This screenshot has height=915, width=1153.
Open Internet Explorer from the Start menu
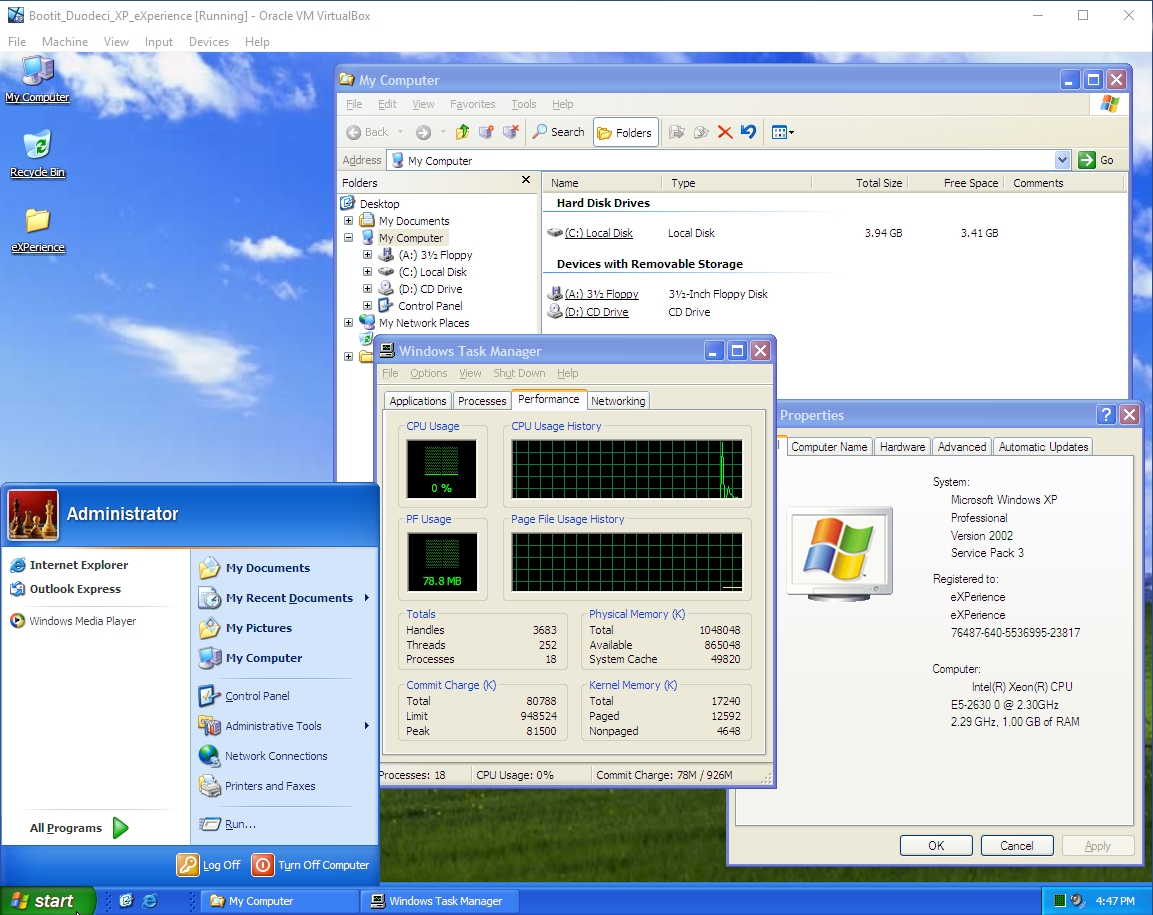coord(70,565)
